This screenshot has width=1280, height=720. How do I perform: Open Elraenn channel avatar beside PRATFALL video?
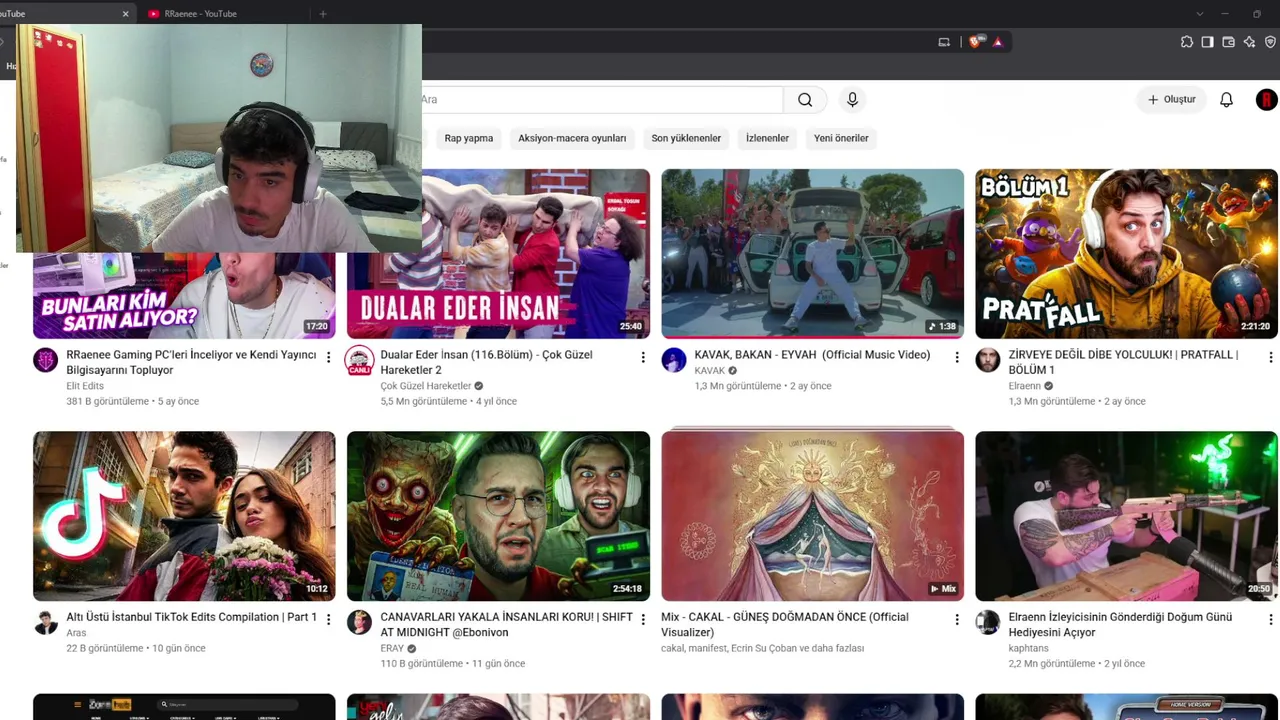click(x=988, y=360)
